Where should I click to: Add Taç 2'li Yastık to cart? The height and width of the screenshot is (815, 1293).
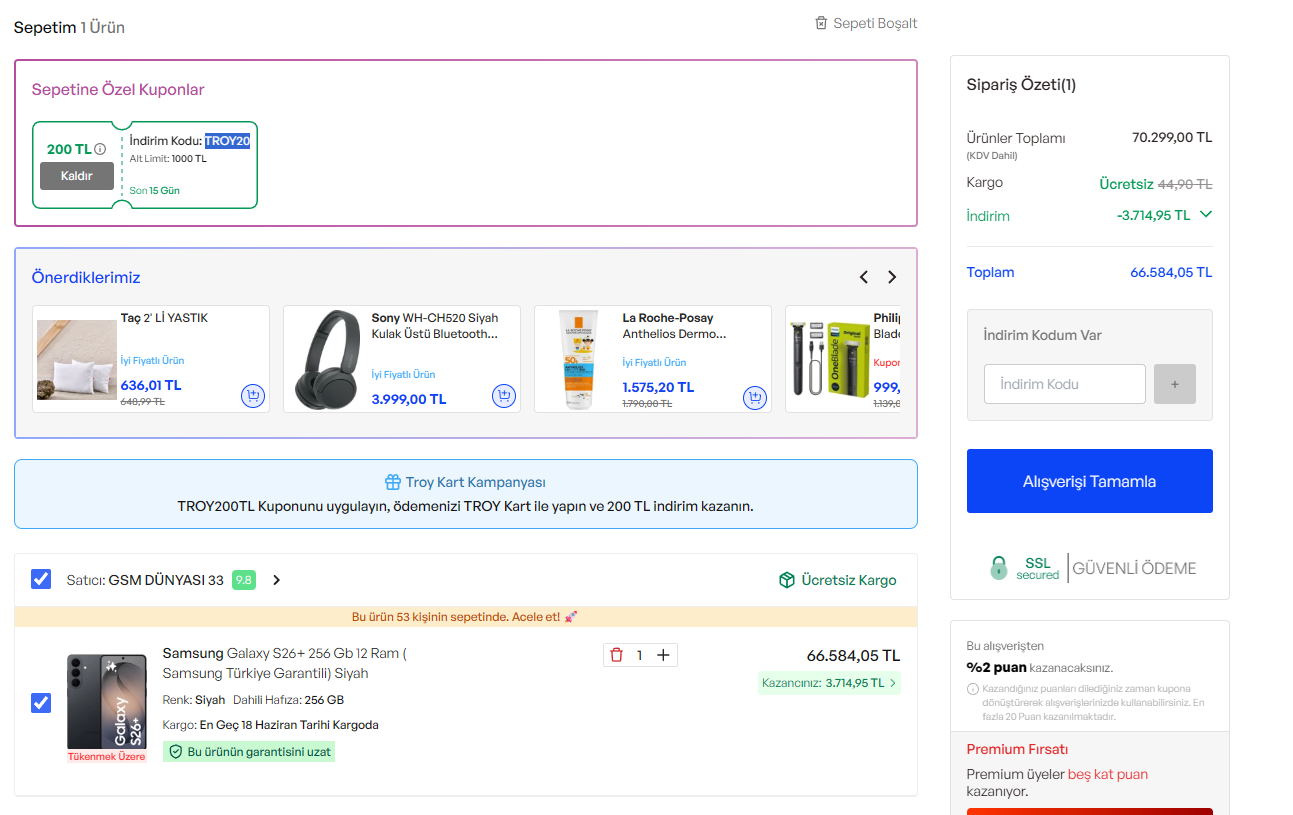point(253,397)
